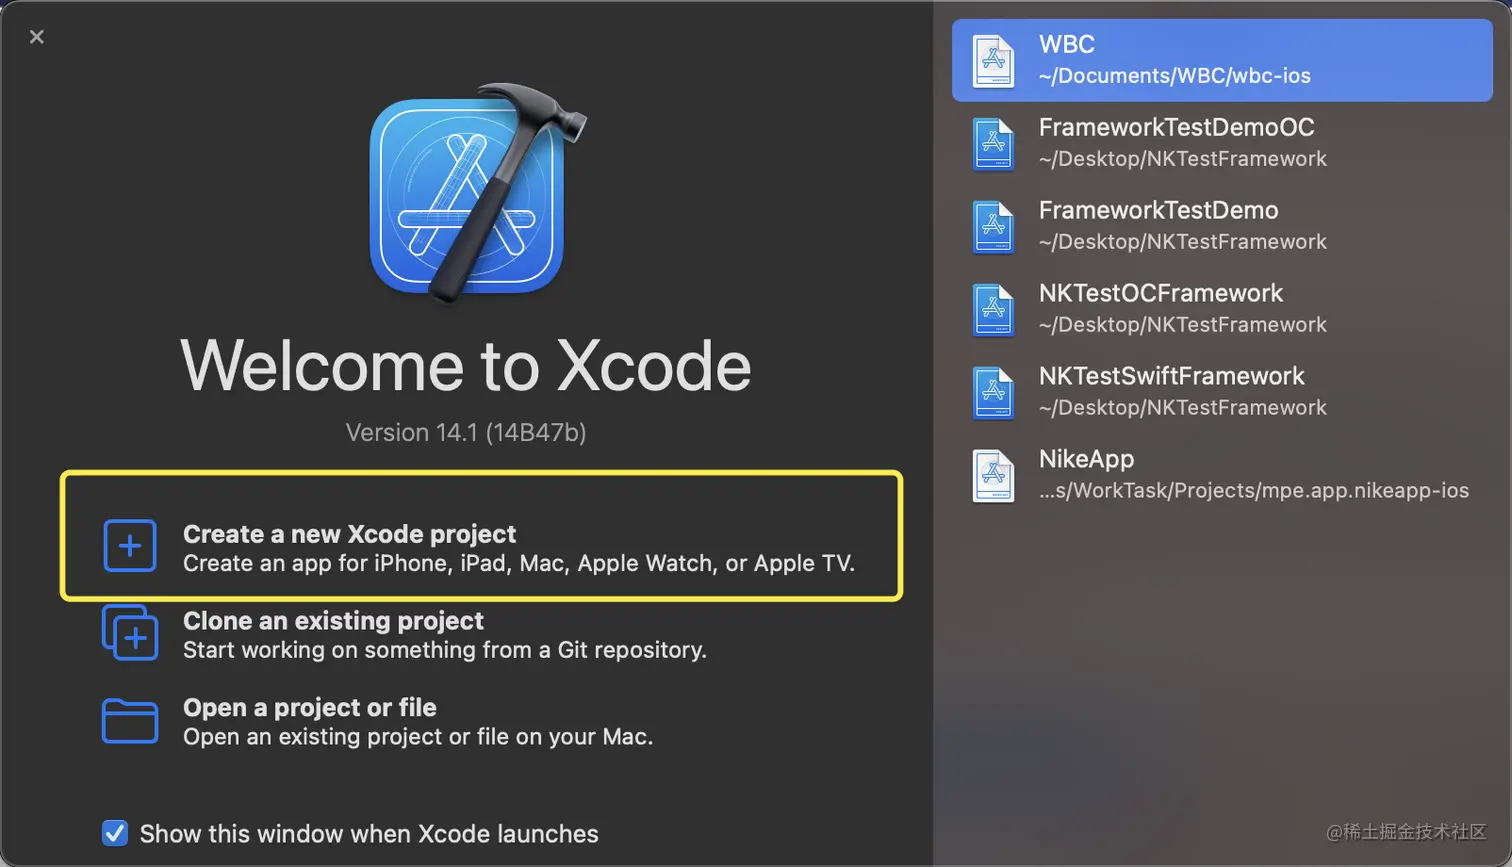Select NKTestOCFramework in recent projects
1512x867 pixels.
click(1160, 293)
